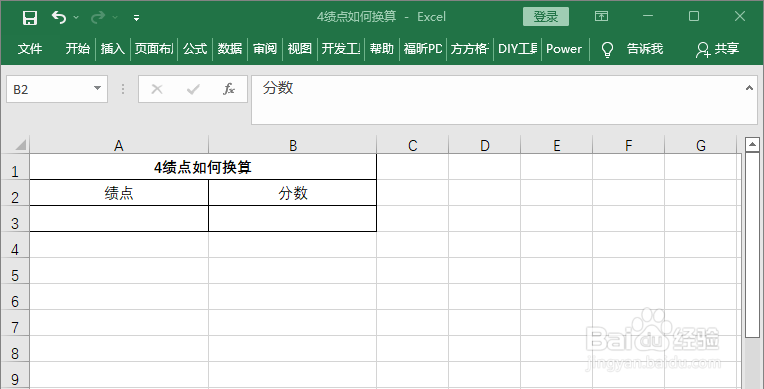Click the 登录 sign-in button
764x389 pixels.
click(546, 17)
